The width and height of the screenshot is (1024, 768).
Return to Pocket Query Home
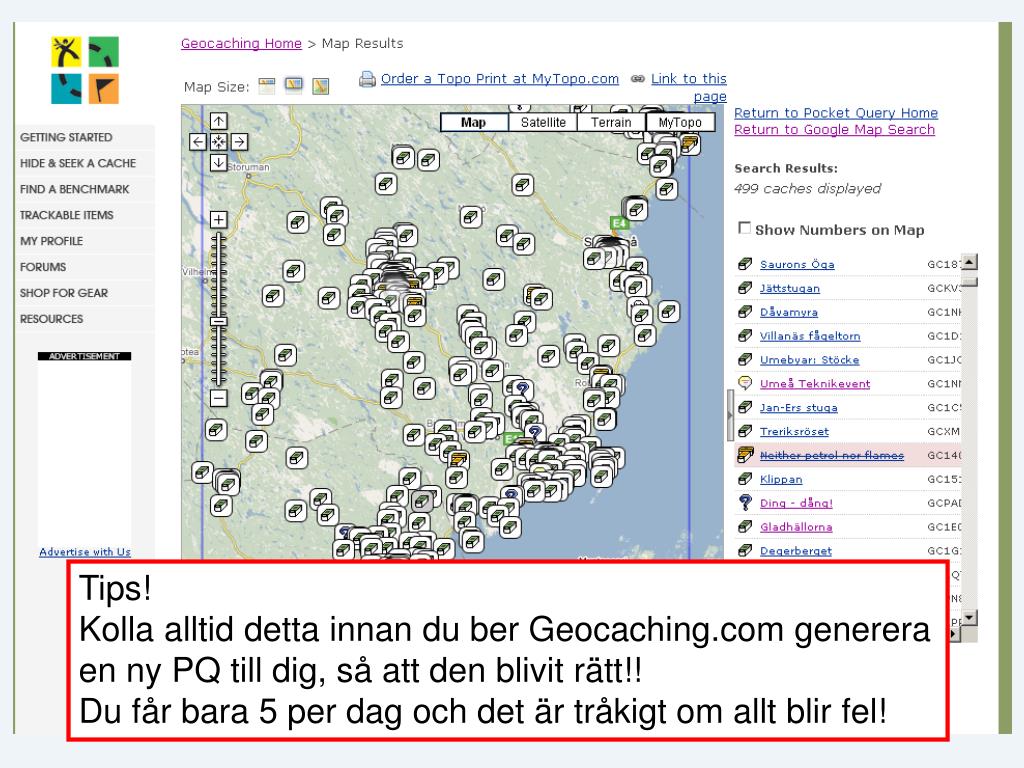pyautogui.click(x=835, y=112)
